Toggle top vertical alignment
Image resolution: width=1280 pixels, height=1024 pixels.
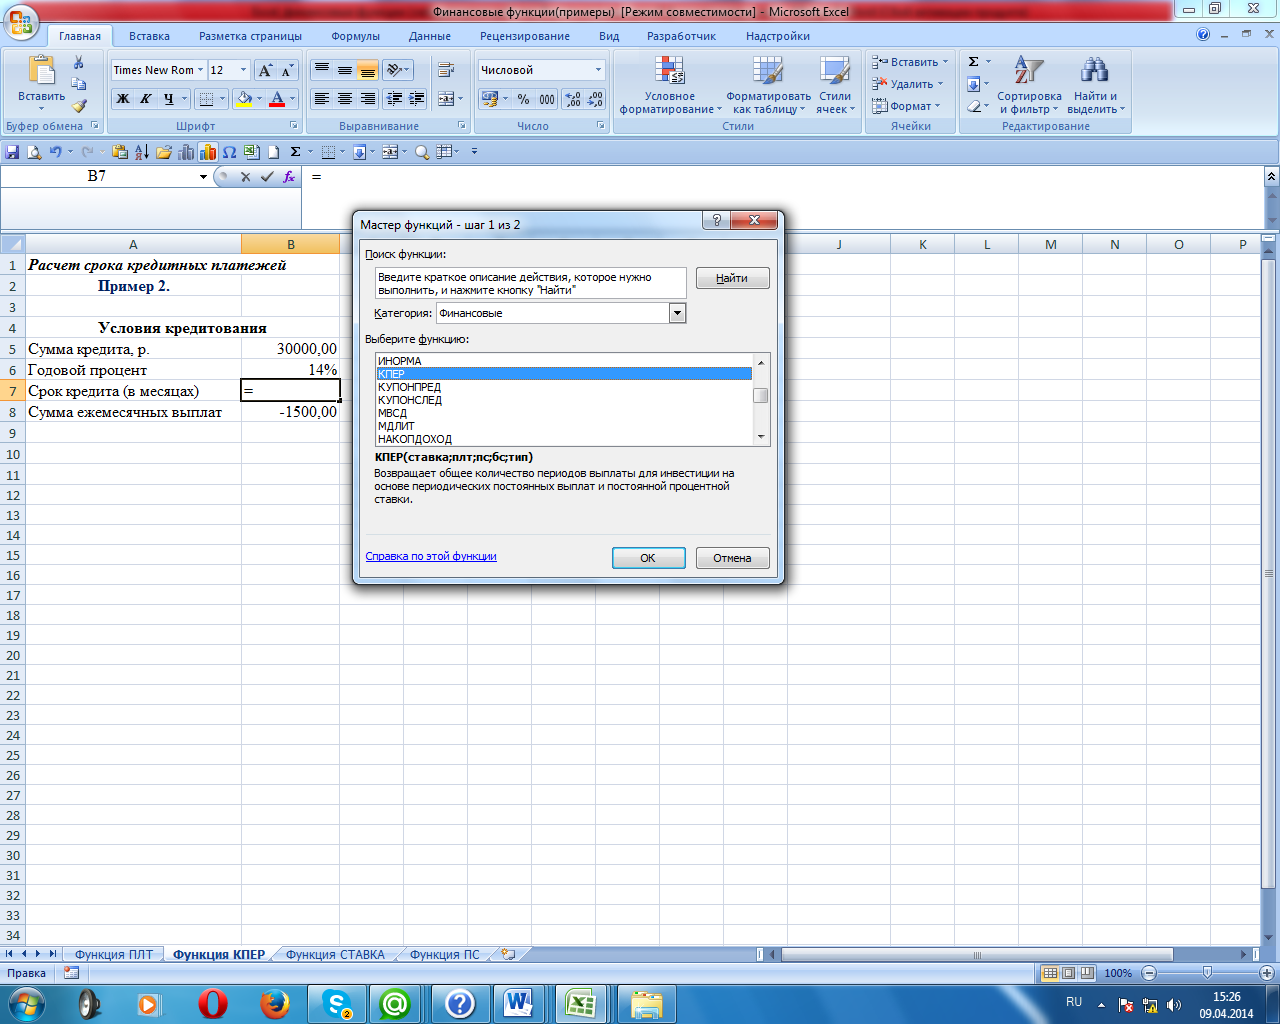pos(322,70)
